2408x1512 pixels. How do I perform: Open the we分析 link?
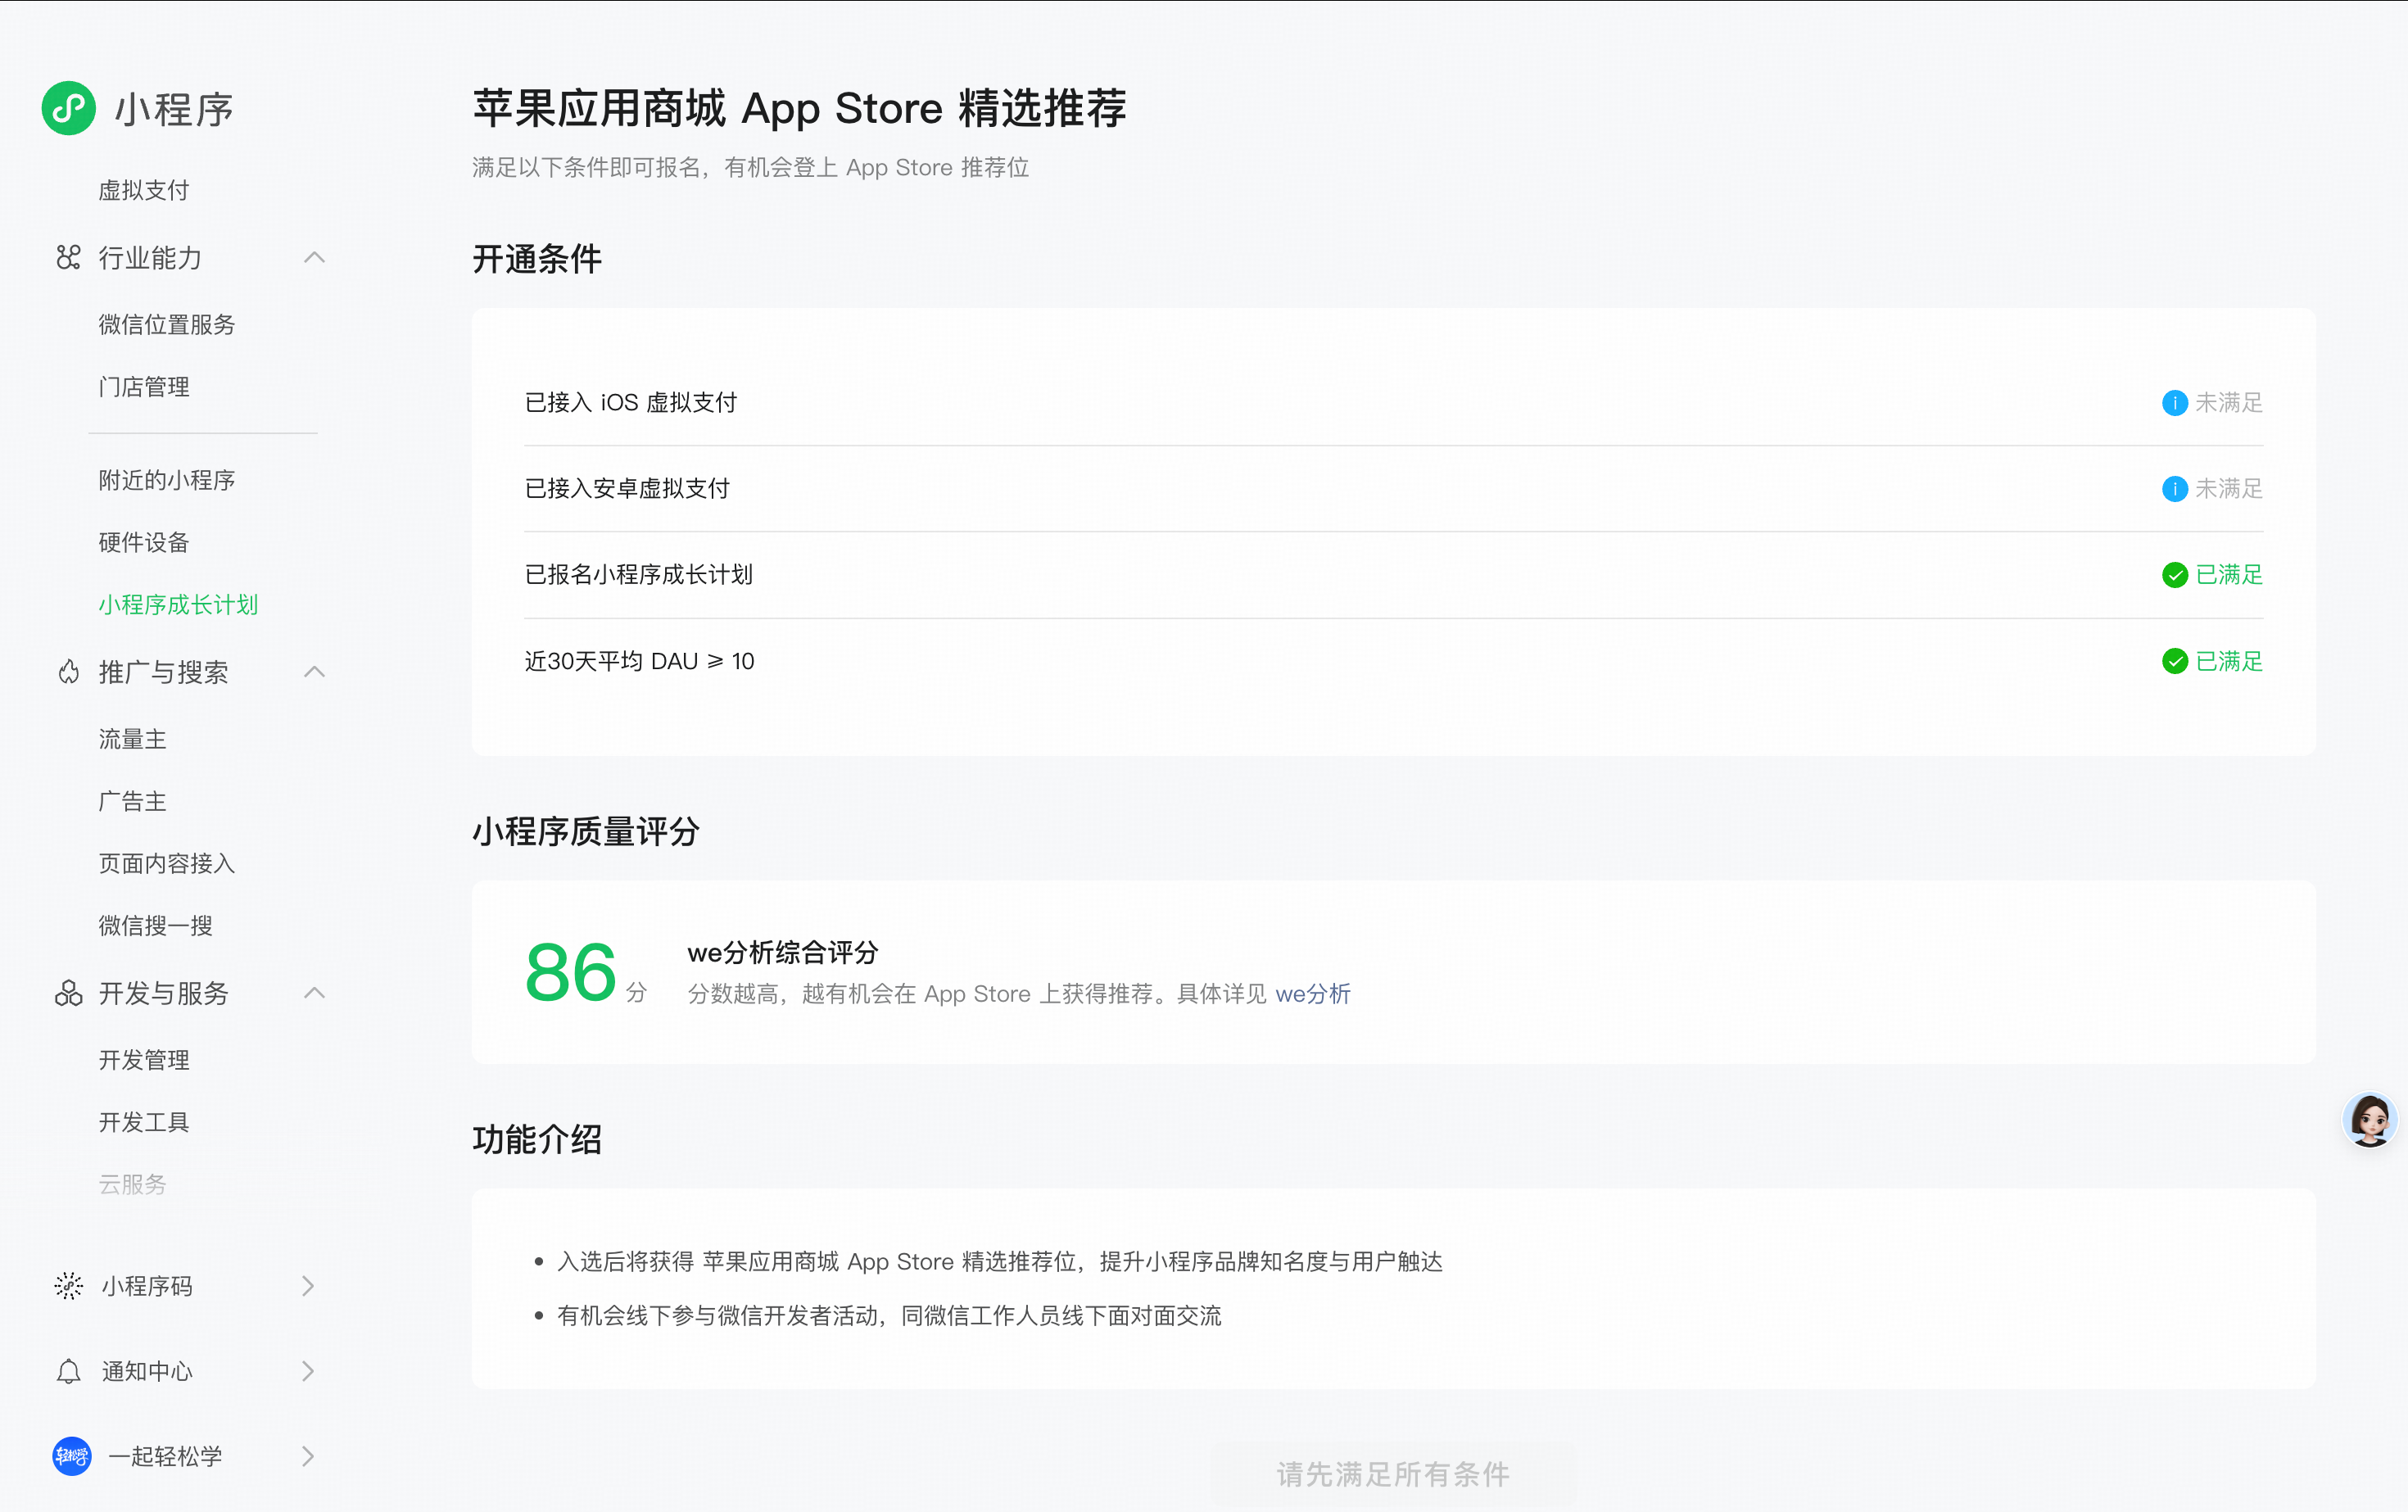[1313, 994]
